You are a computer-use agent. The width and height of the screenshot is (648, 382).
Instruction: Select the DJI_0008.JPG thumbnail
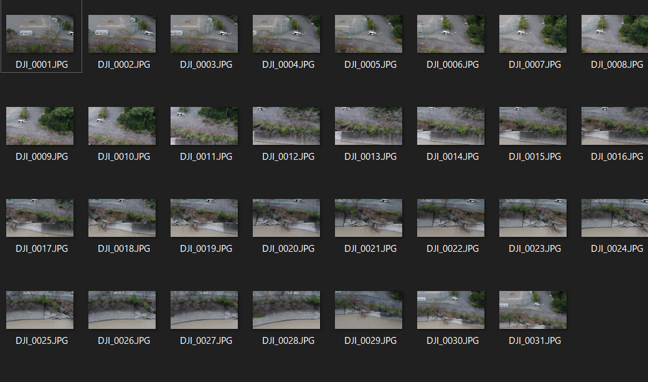point(615,34)
